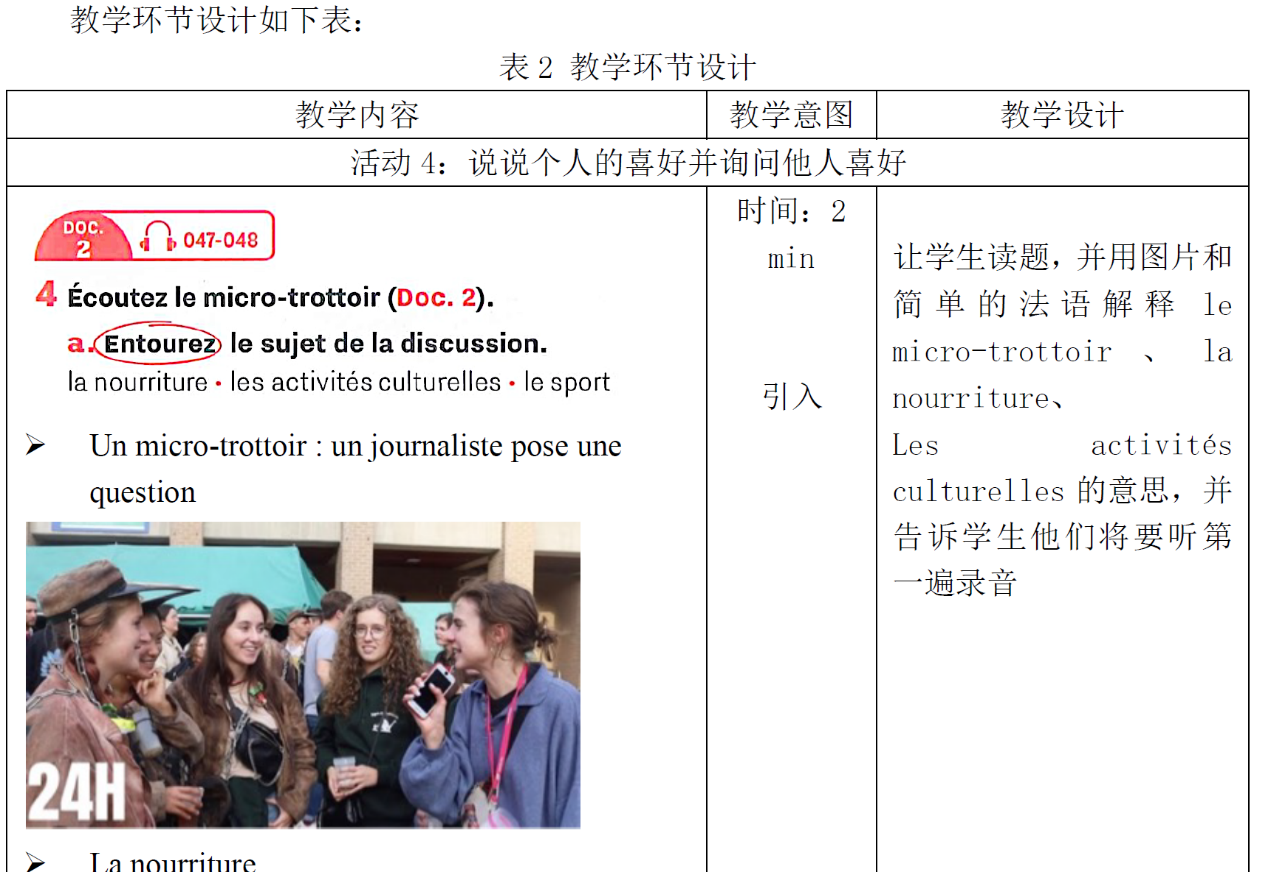This screenshot has width=1271, height=872.
Task: Click the red (Doc. 2) reference text
Action: pyautogui.click(x=440, y=297)
